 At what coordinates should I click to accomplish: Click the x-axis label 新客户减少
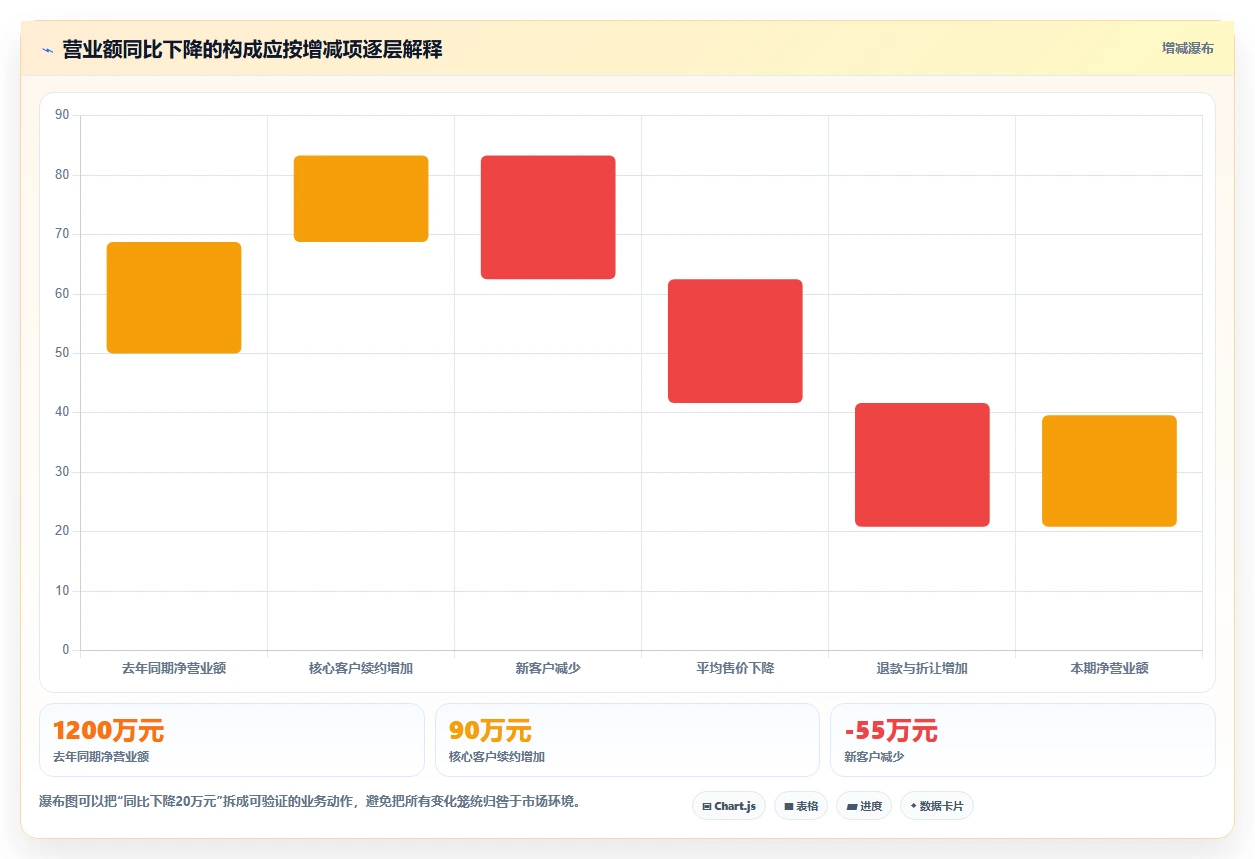pos(548,668)
